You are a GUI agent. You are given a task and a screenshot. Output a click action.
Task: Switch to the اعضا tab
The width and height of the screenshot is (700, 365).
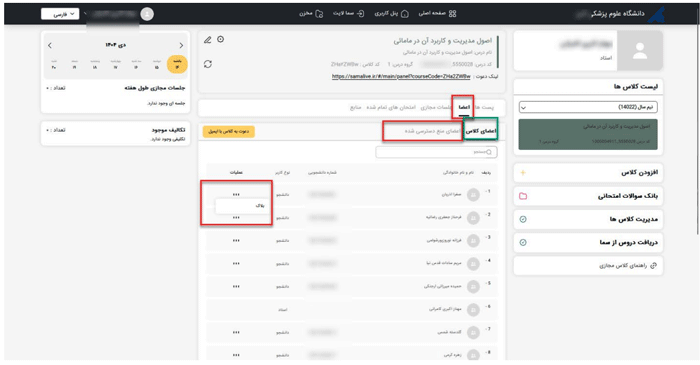tap(464, 107)
